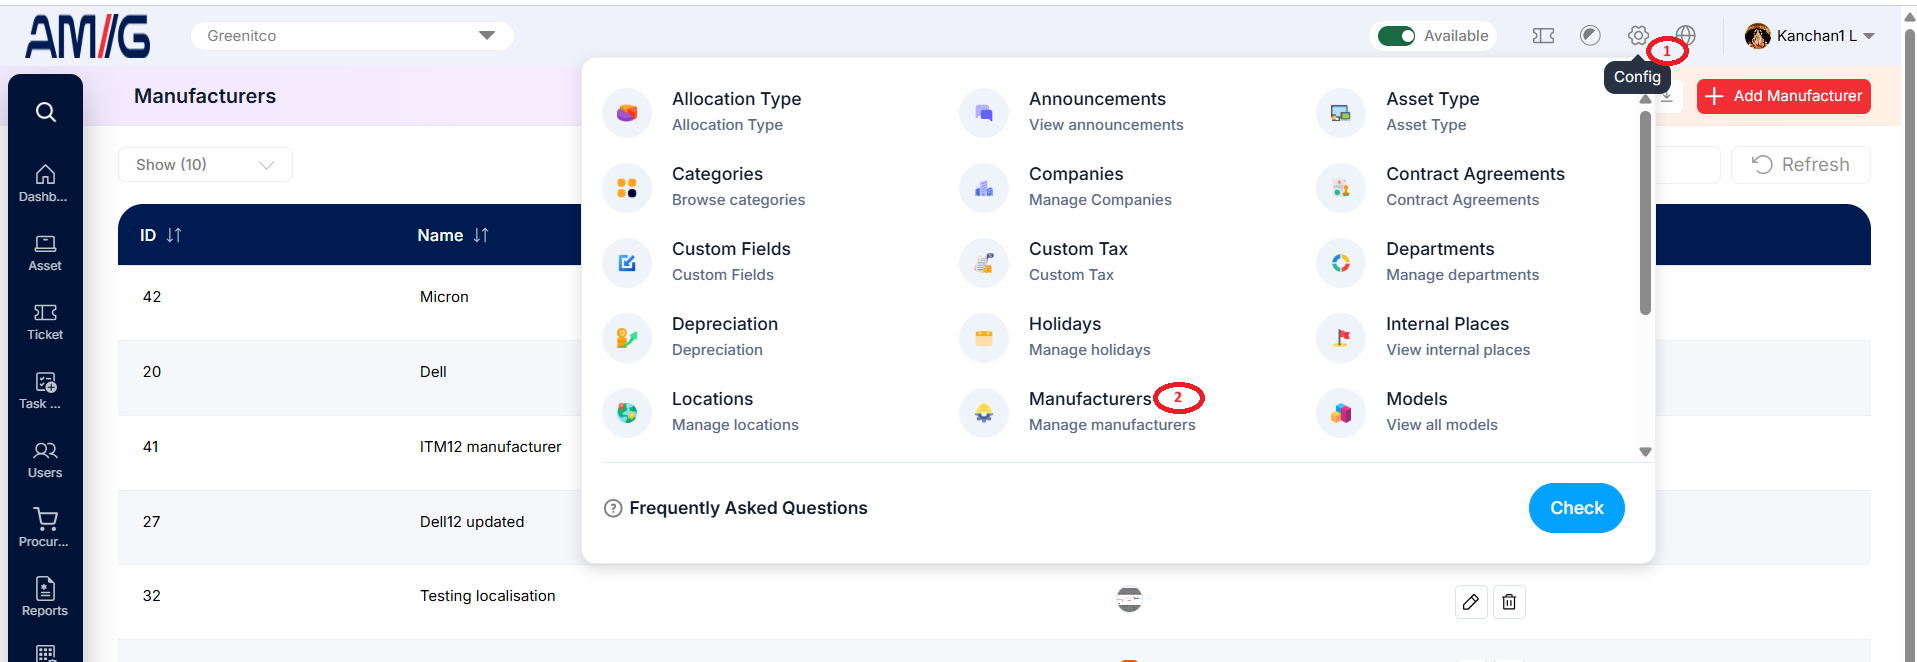Click the Categories icon
The image size is (1917, 662).
coord(627,188)
